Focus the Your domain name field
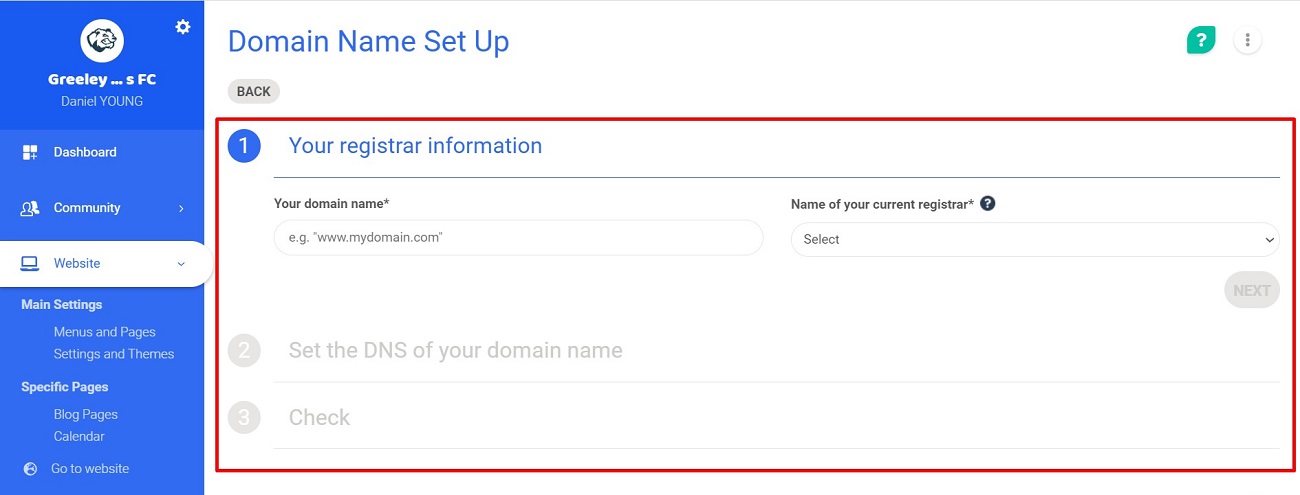 click(x=518, y=238)
